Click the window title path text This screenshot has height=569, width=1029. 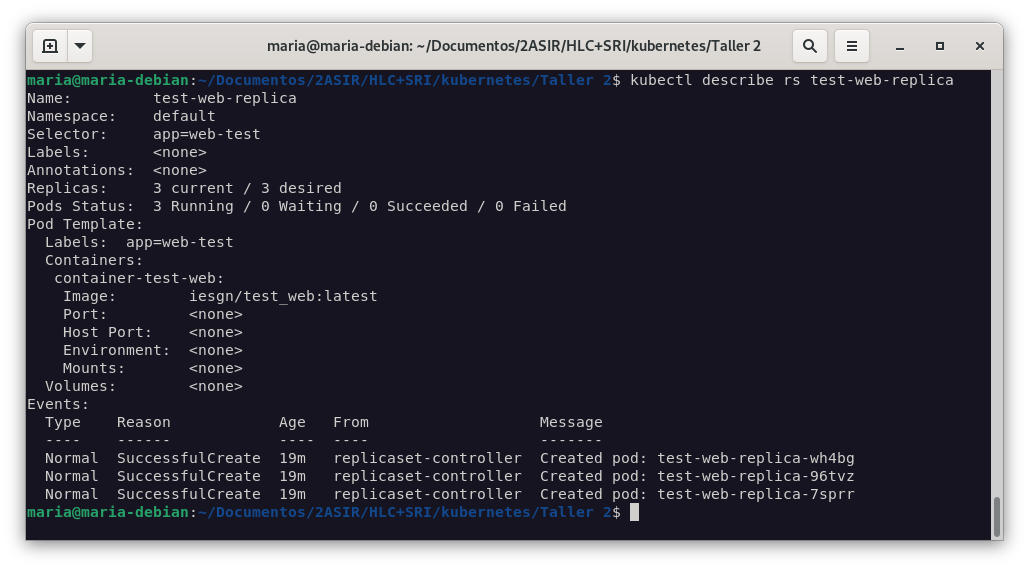click(x=514, y=46)
